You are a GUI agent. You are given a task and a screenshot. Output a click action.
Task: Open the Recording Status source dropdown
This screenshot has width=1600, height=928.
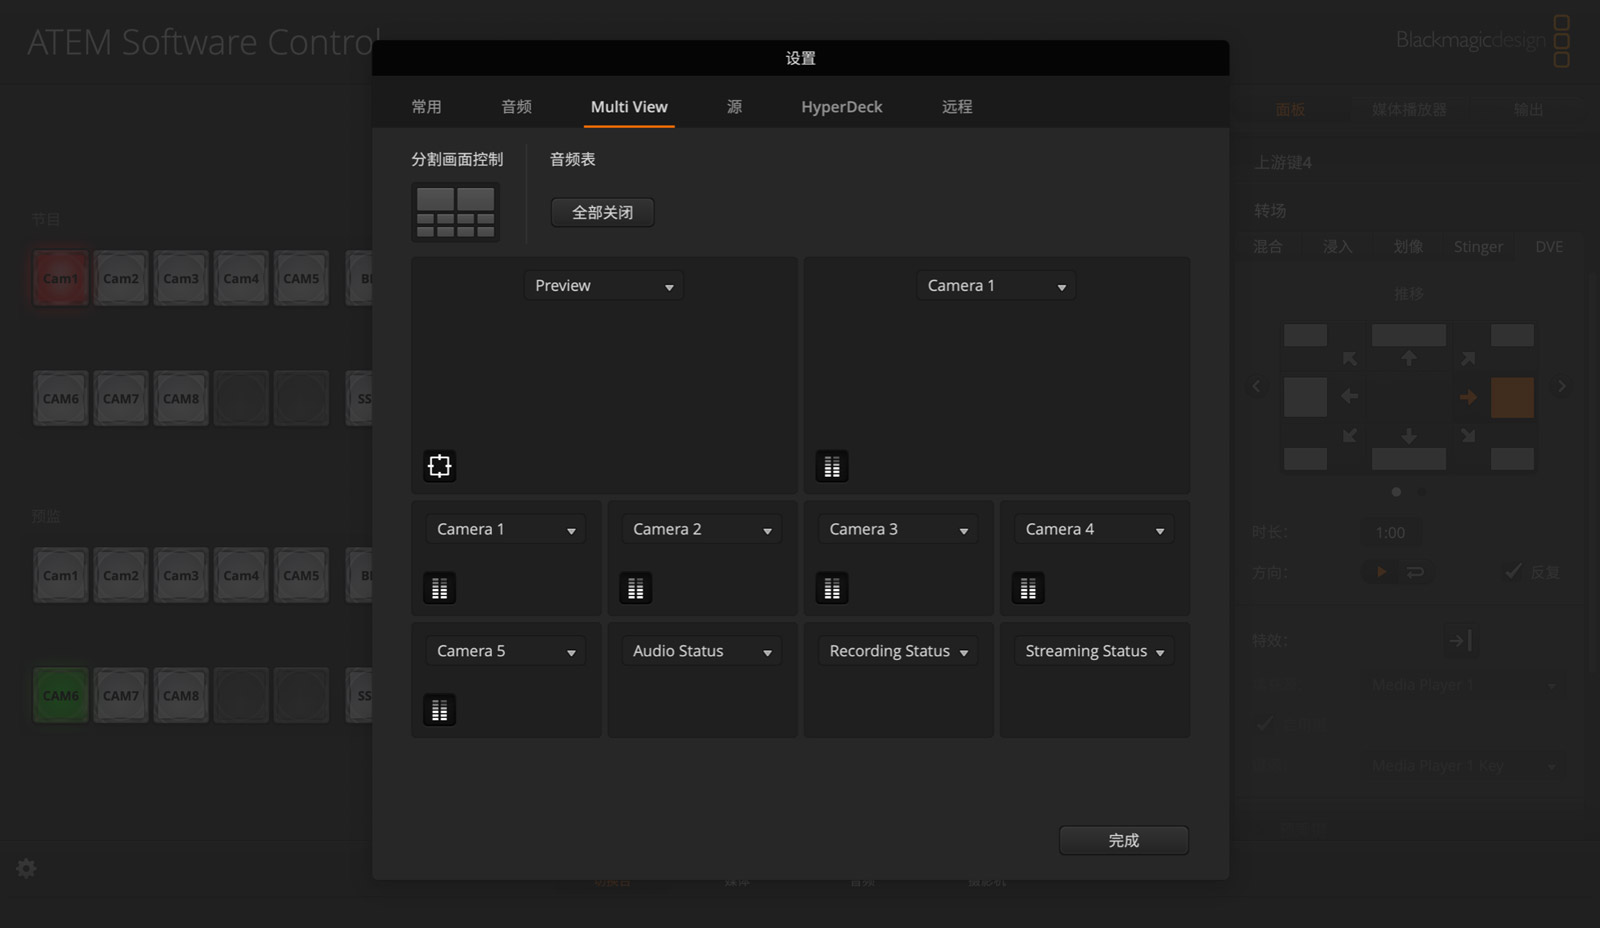[x=898, y=651]
